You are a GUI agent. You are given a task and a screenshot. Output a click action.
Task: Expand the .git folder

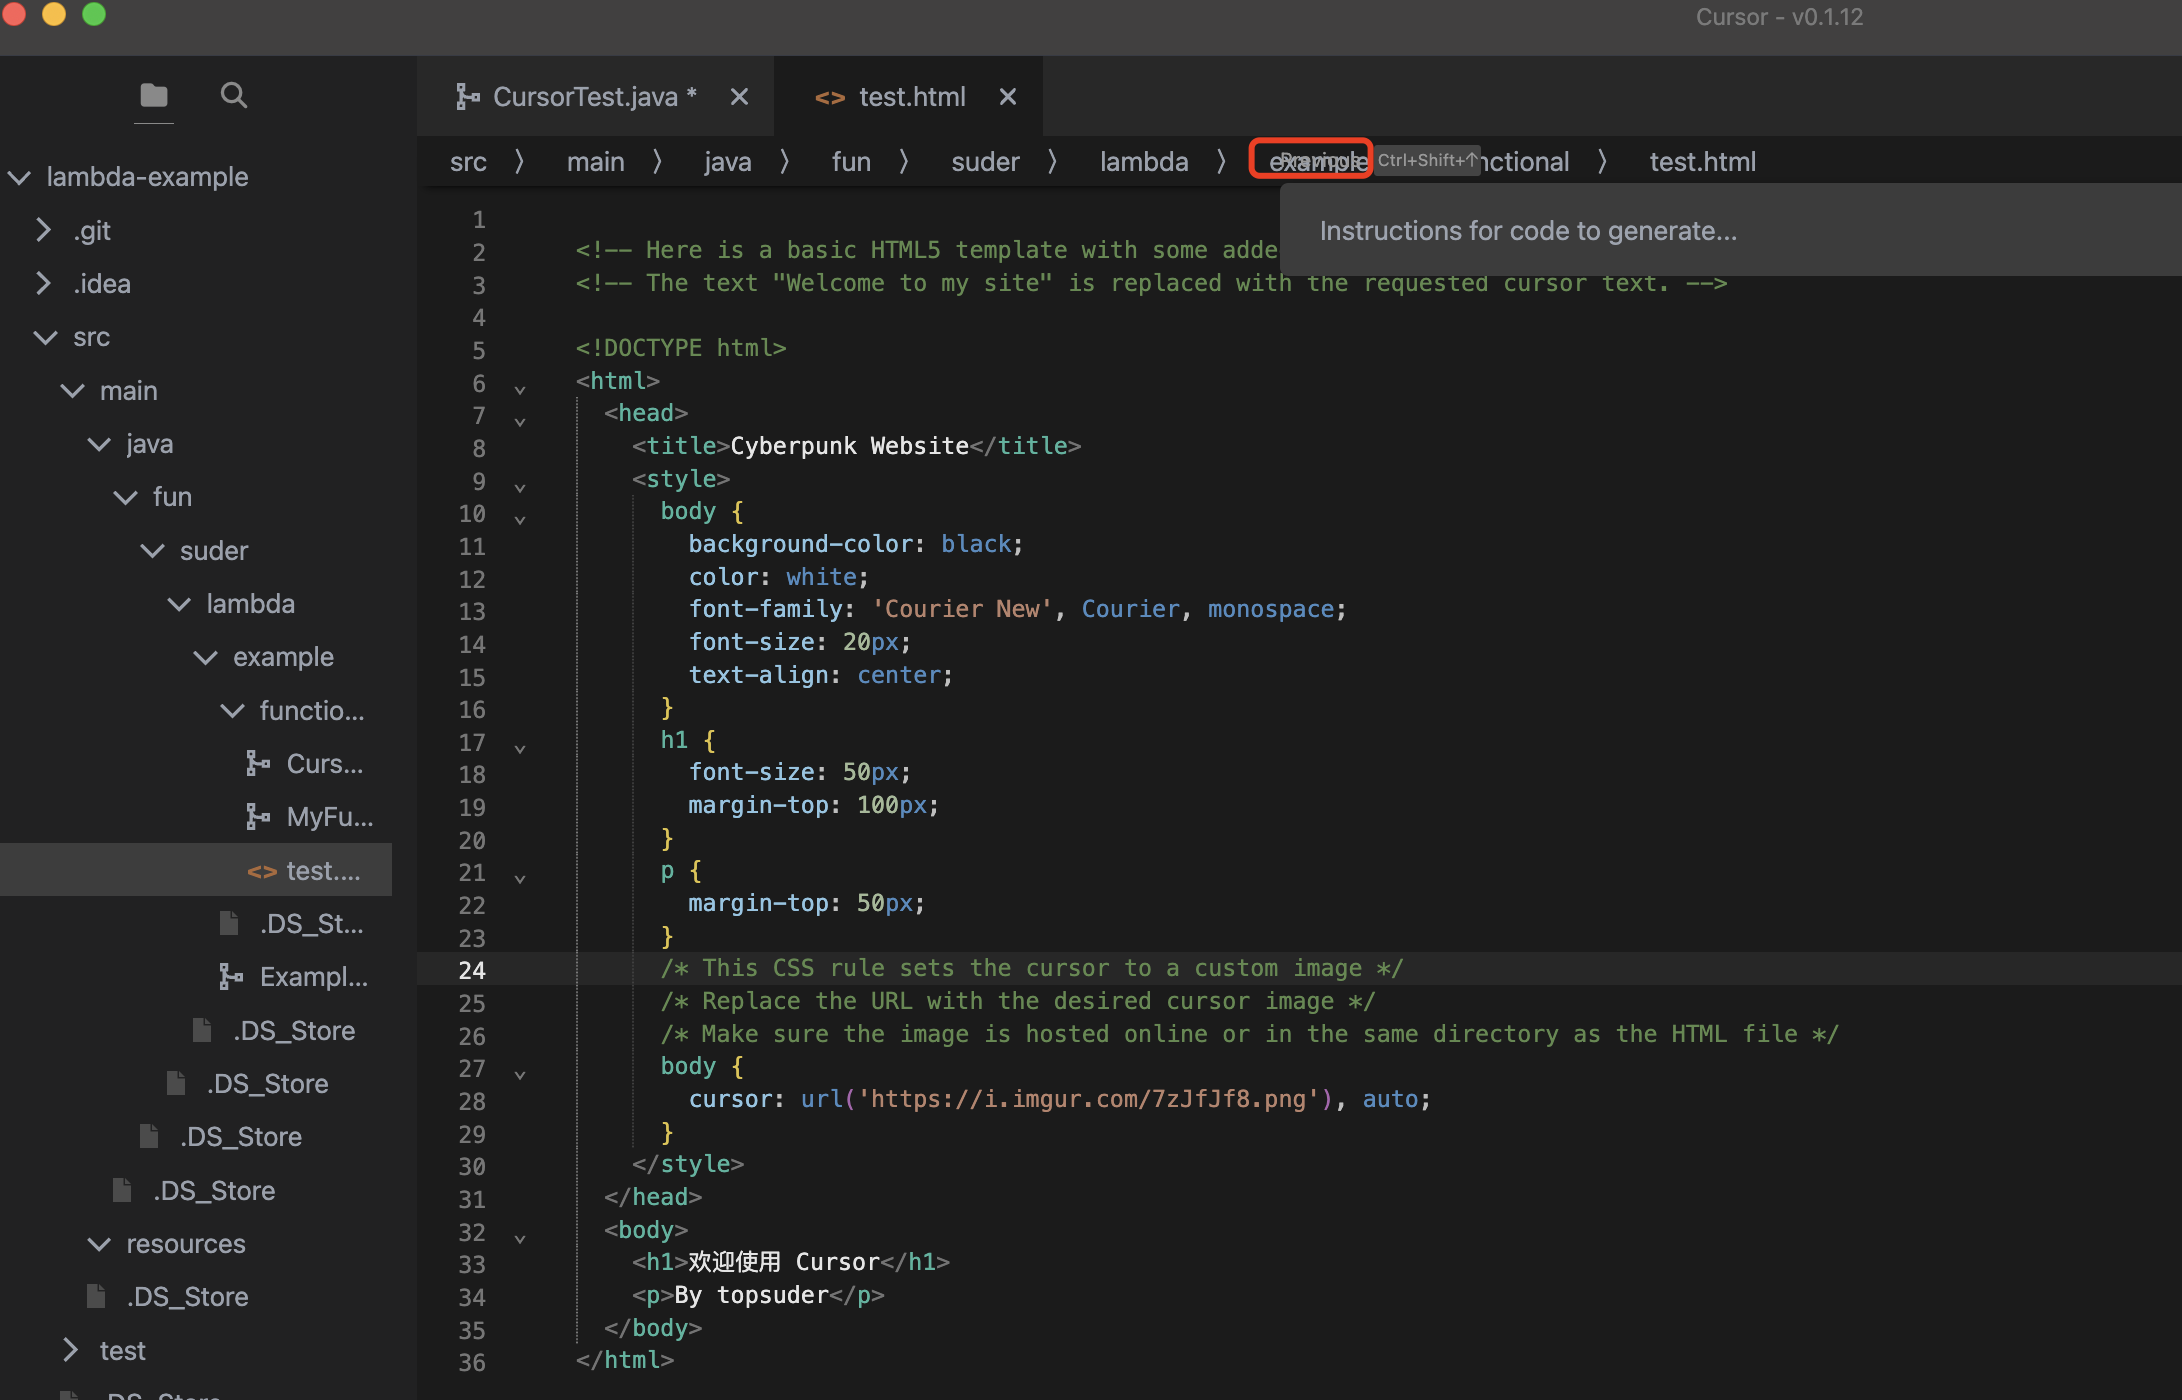(44, 230)
